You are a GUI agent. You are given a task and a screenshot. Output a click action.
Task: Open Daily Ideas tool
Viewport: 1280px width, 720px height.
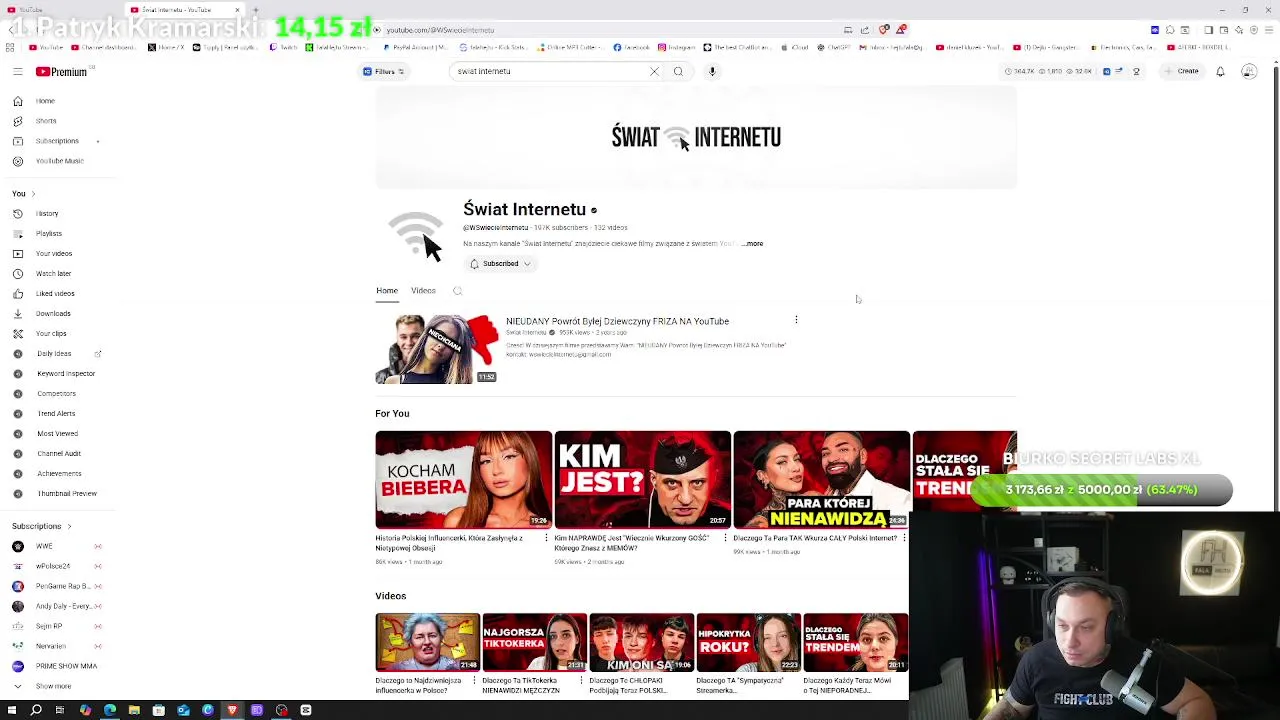[x=54, y=353]
